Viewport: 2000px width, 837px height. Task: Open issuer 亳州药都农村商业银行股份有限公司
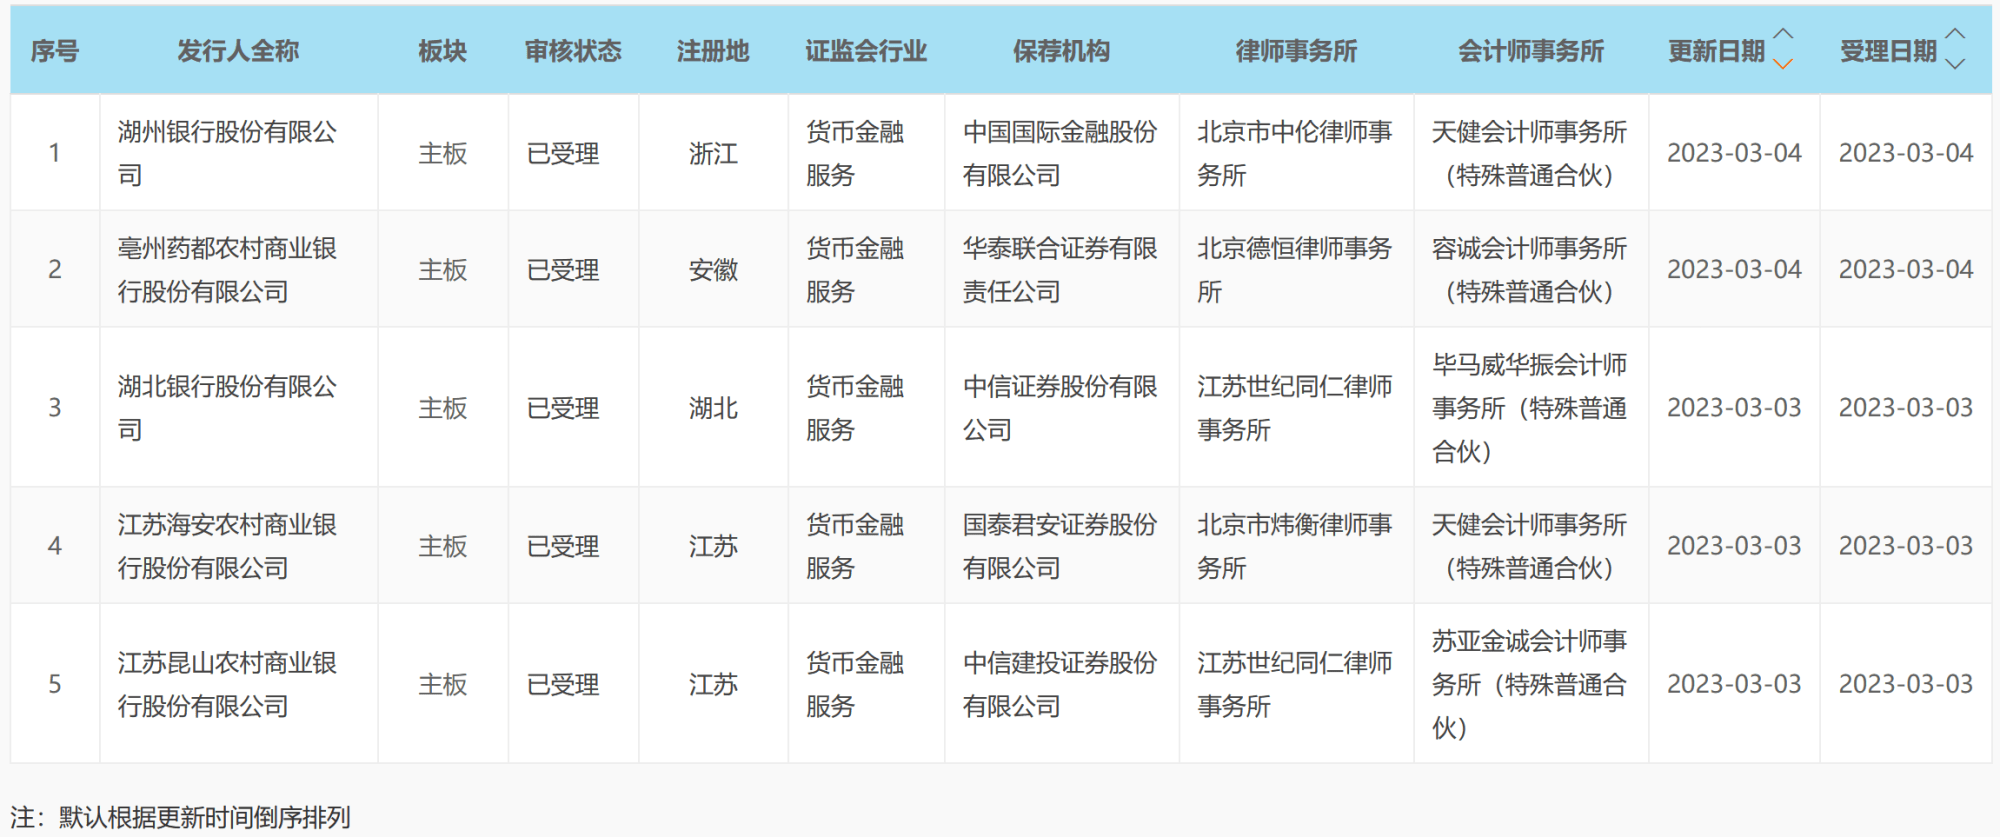point(227,270)
